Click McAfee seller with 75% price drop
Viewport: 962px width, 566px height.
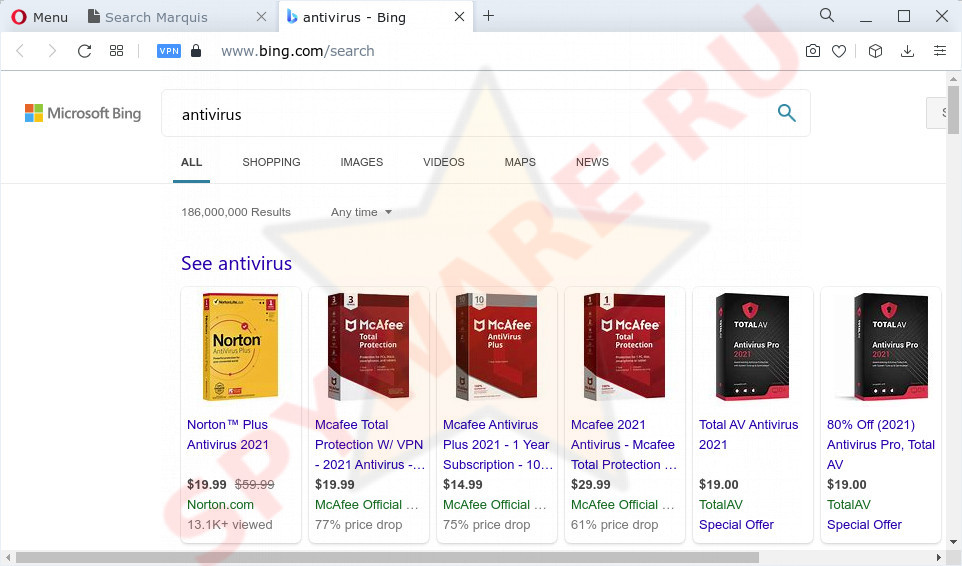click(x=494, y=505)
